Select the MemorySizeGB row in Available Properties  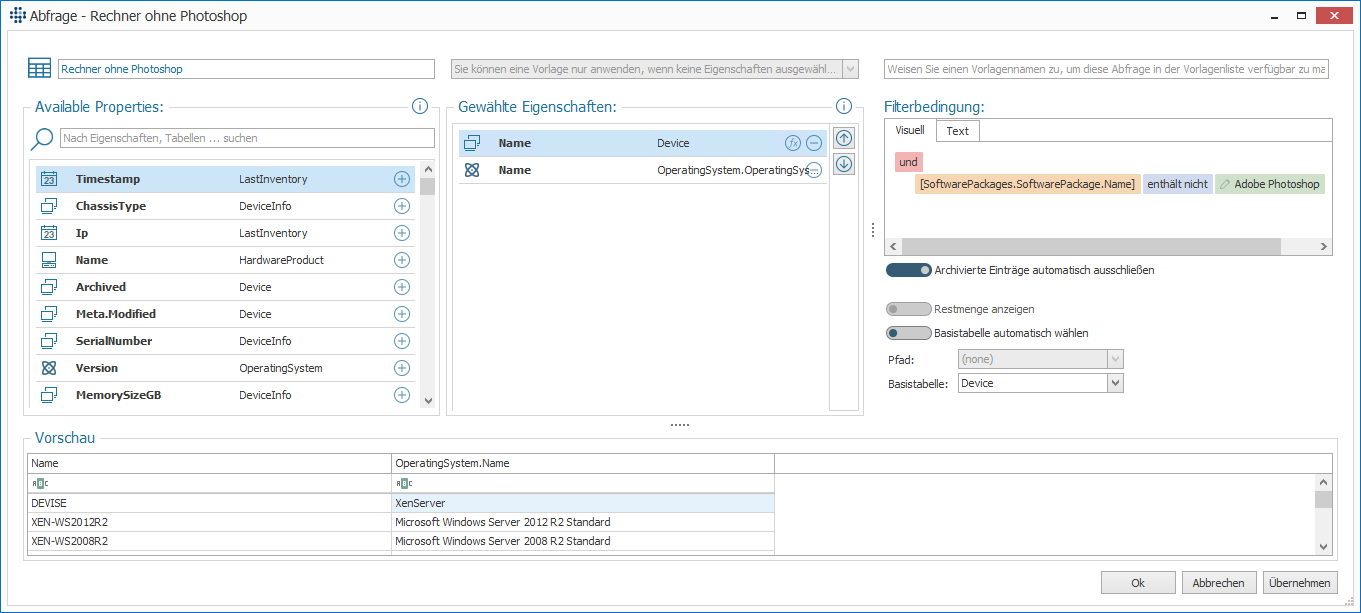click(225, 395)
